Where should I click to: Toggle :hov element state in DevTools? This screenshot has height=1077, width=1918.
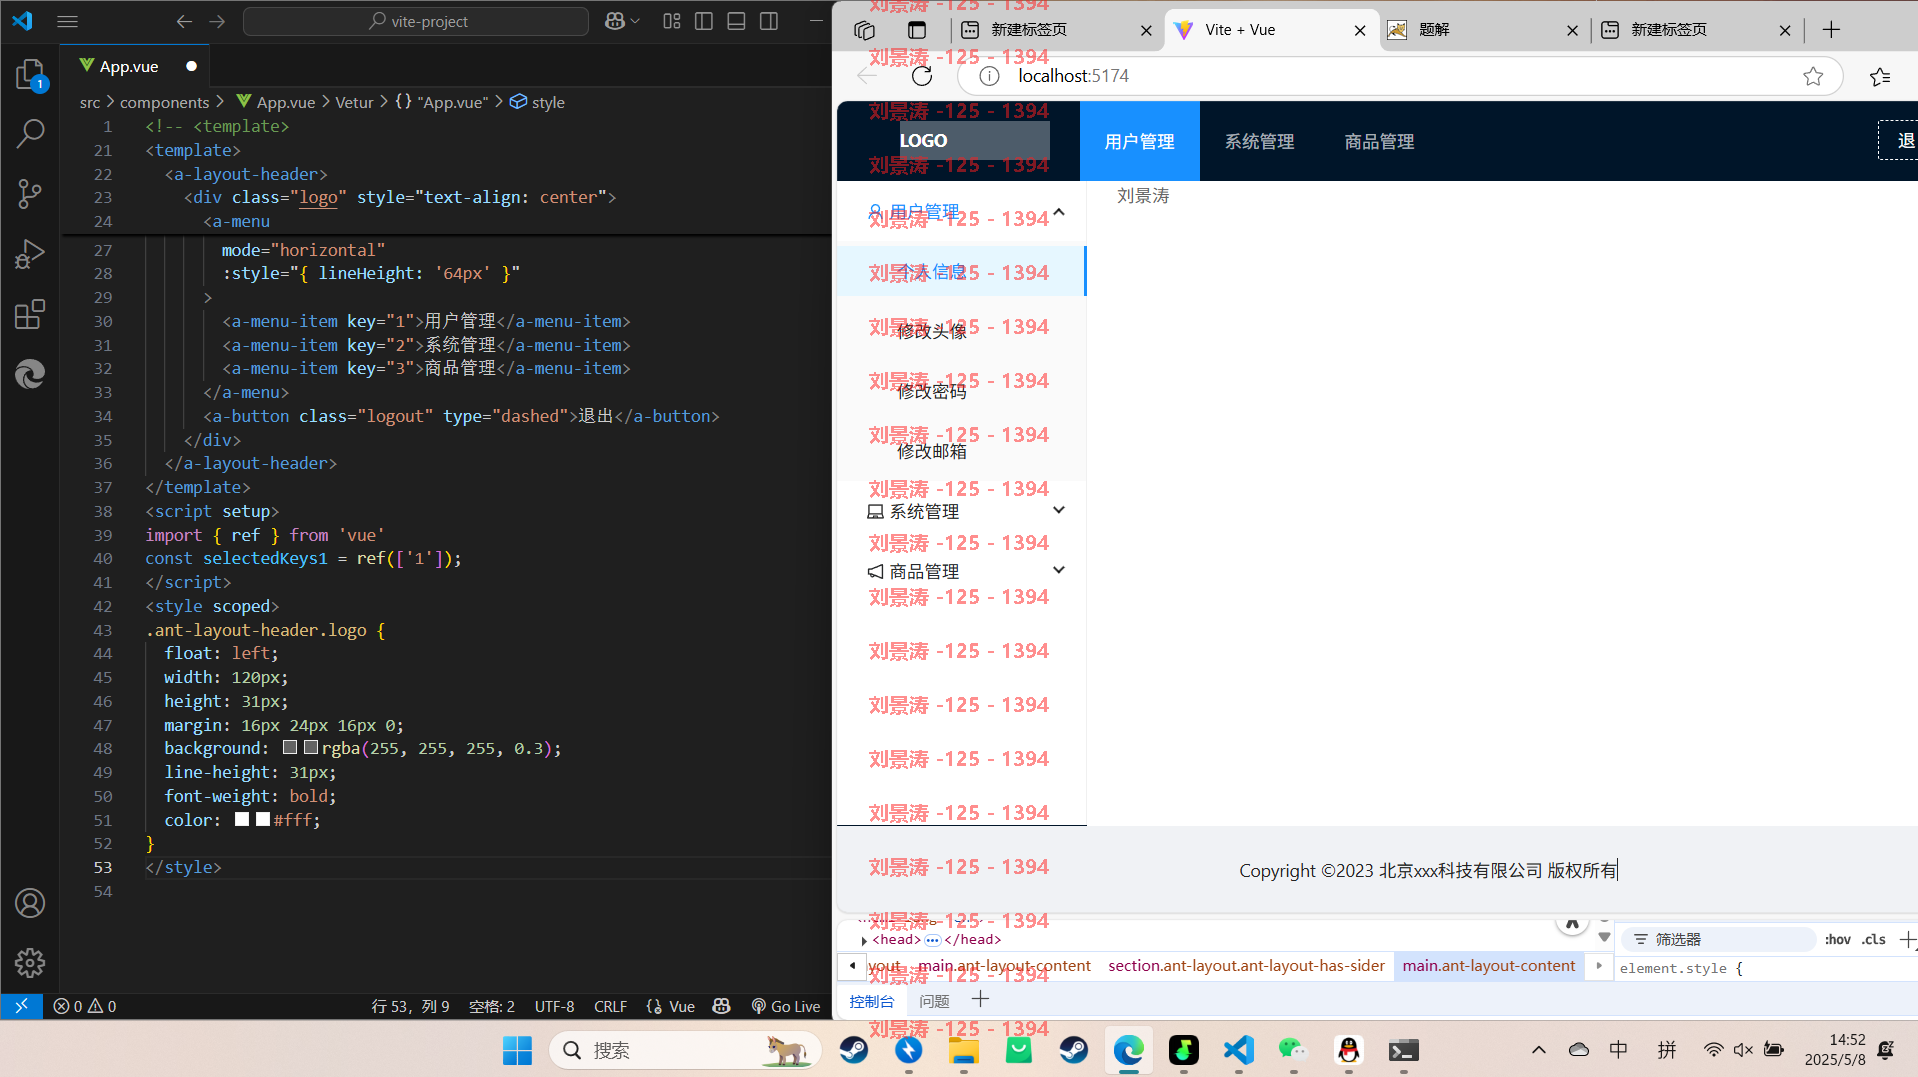point(1837,939)
